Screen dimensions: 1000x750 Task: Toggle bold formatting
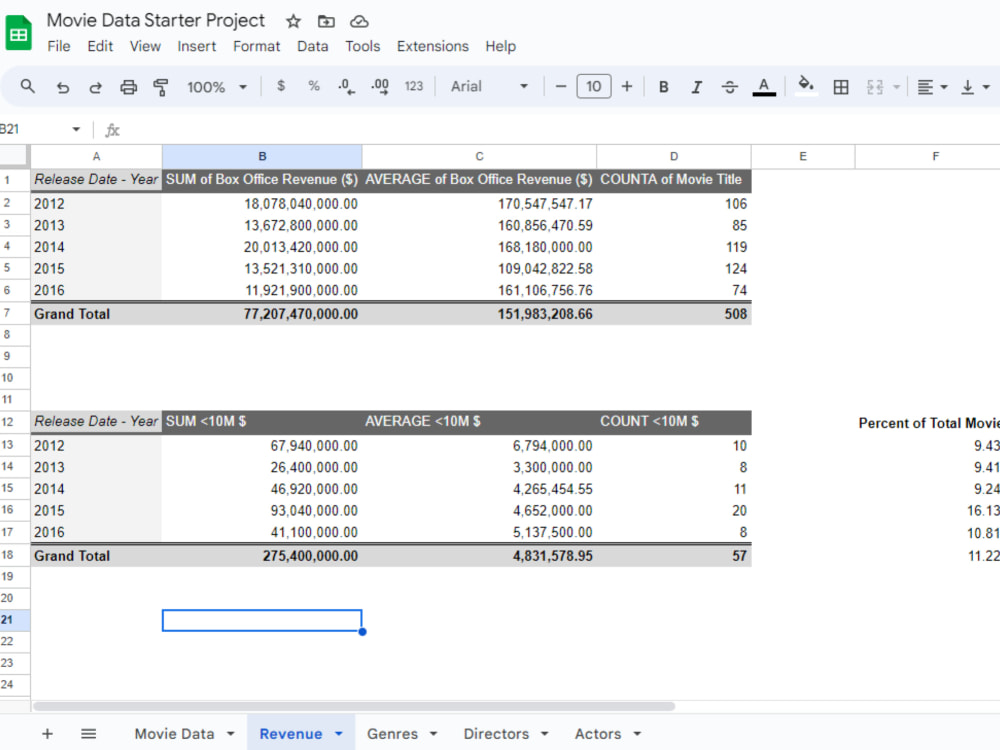click(x=663, y=87)
